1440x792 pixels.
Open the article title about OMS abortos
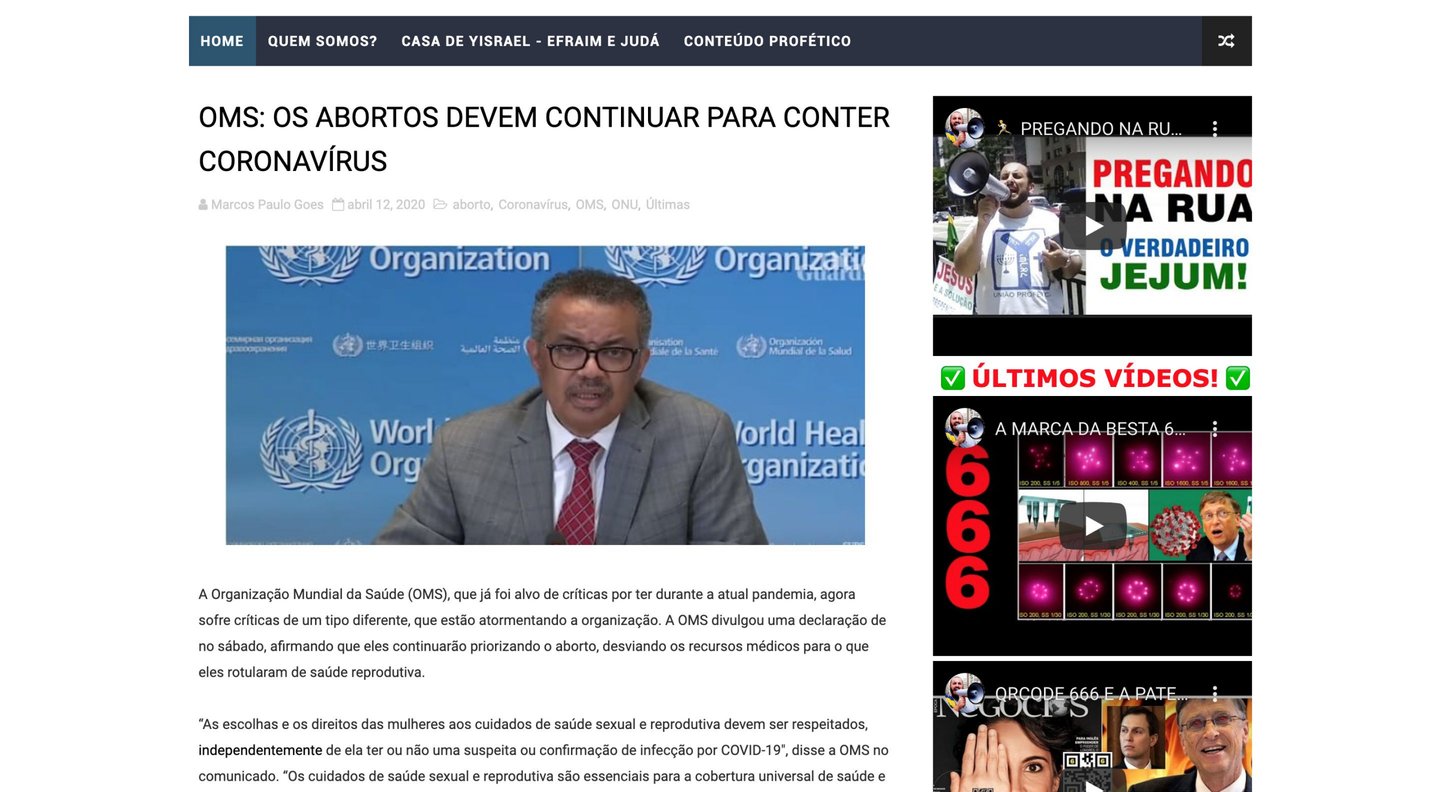tap(544, 139)
